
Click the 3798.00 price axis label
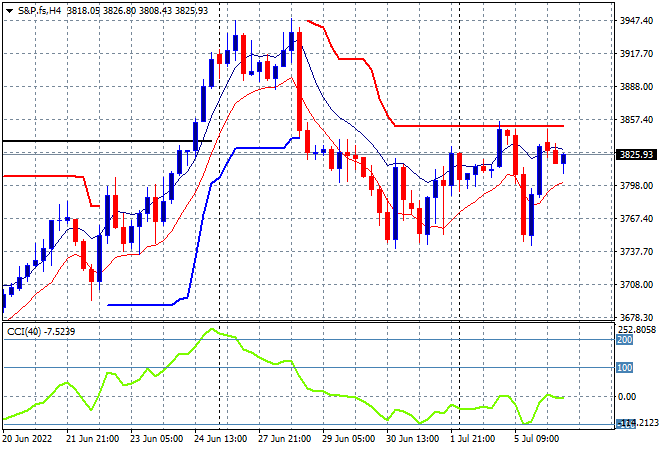coord(636,186)
